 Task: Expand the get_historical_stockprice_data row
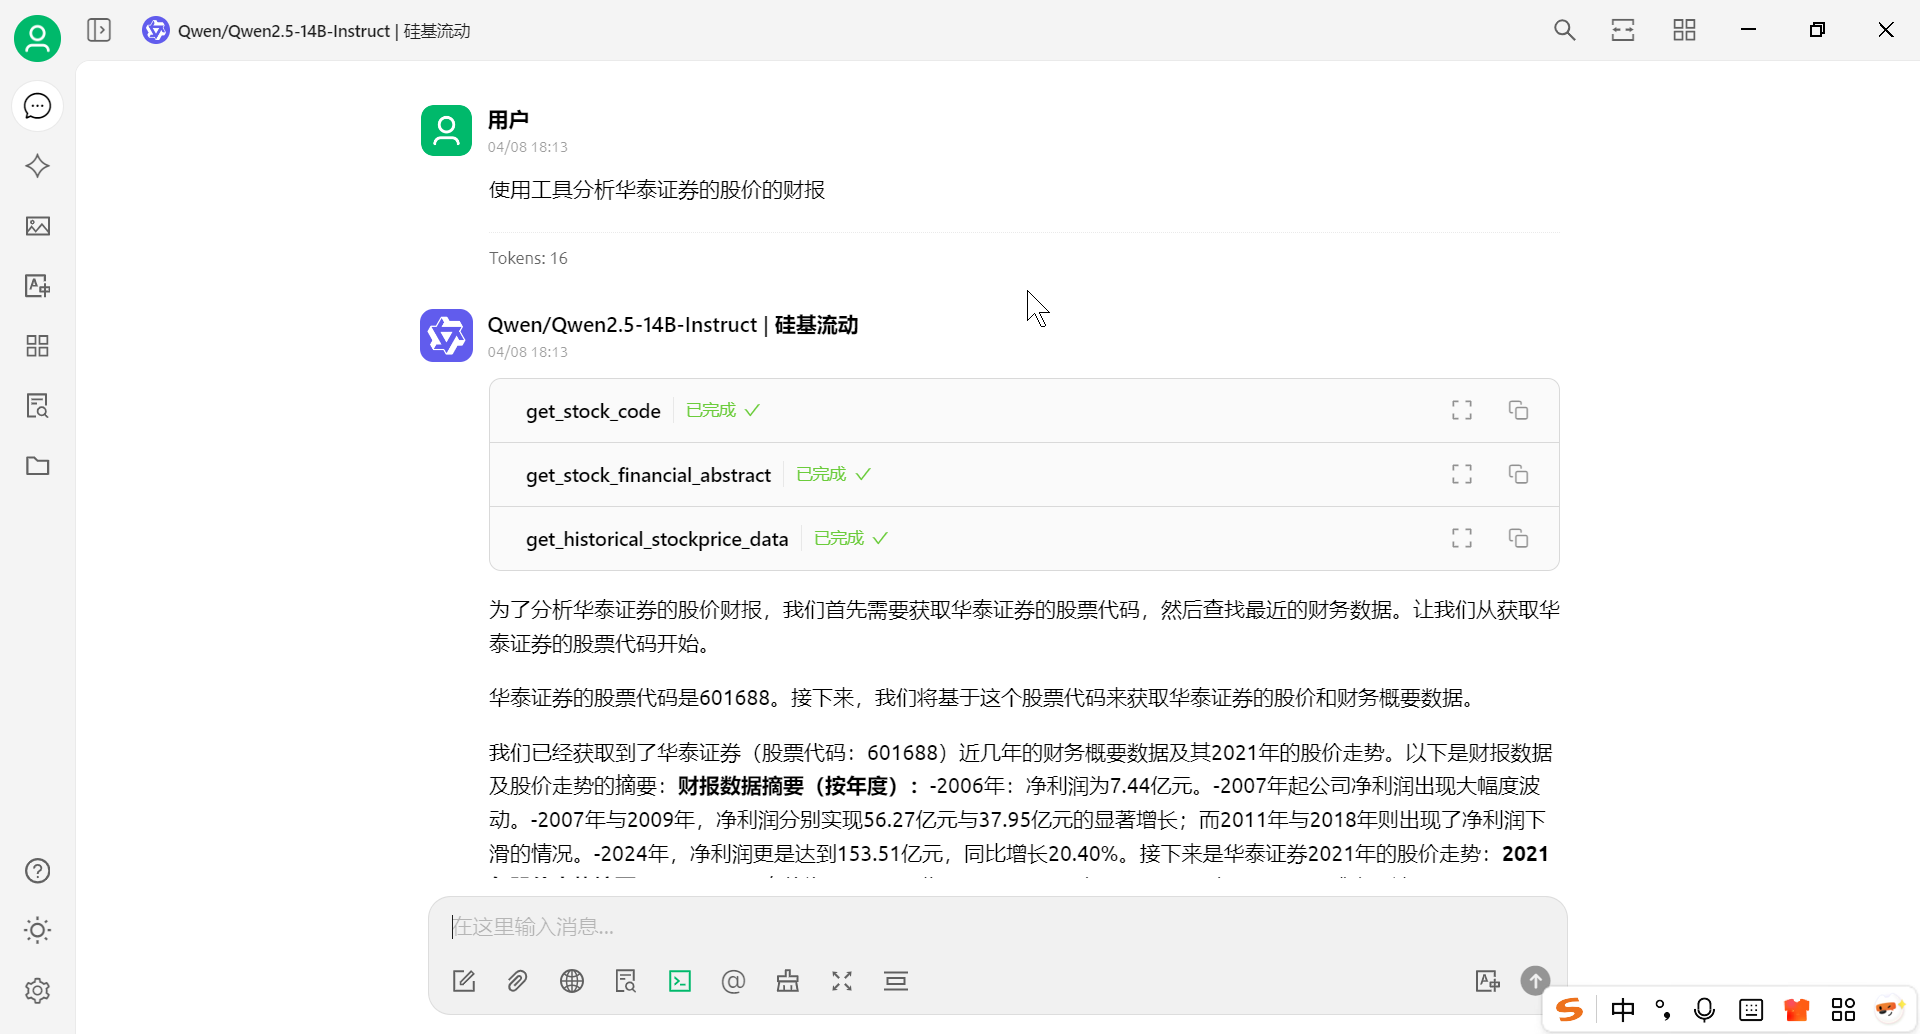[x=1024, y=539]
